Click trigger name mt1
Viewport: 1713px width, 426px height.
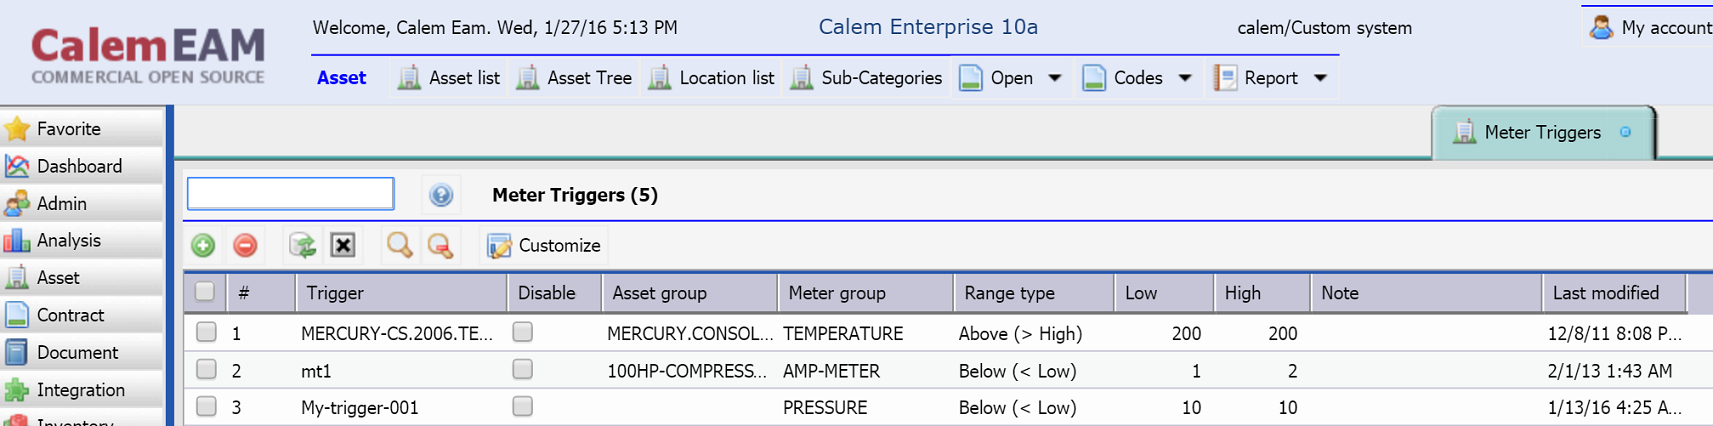[316, 371]
